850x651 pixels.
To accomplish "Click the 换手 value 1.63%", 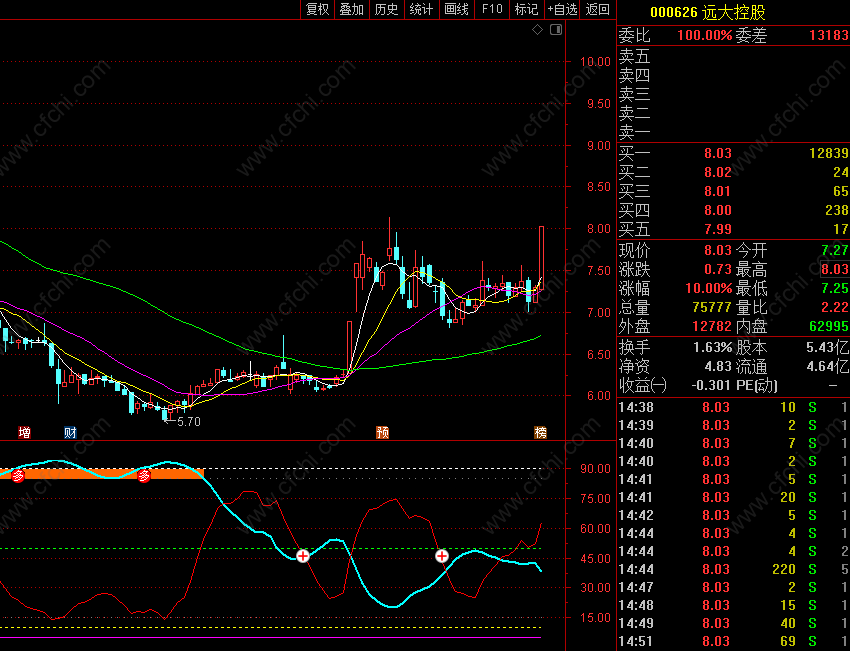I will click(x=713, y=347).
